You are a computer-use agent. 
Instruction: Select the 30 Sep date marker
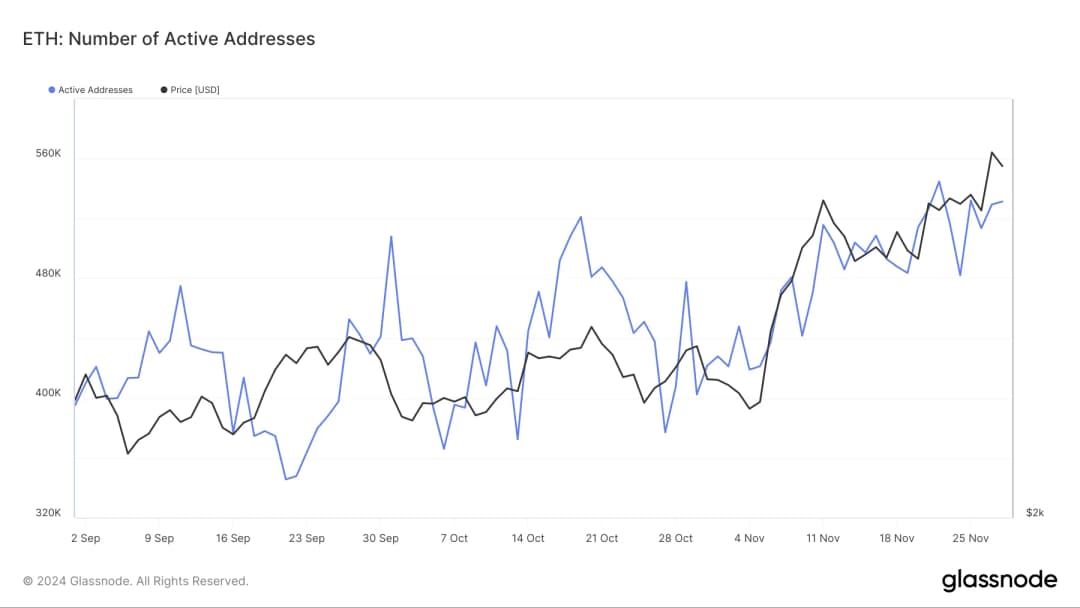click(x=381, y=538)
